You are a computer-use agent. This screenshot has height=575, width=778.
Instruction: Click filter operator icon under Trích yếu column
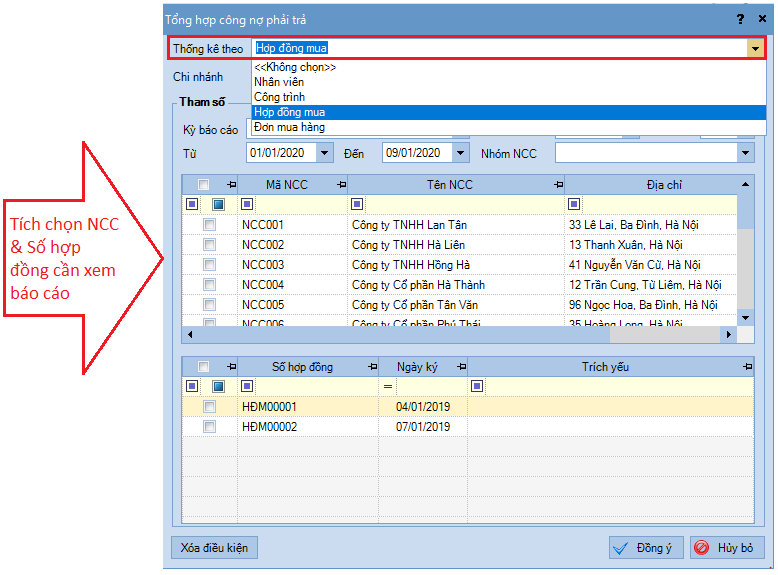coord(477,386)
